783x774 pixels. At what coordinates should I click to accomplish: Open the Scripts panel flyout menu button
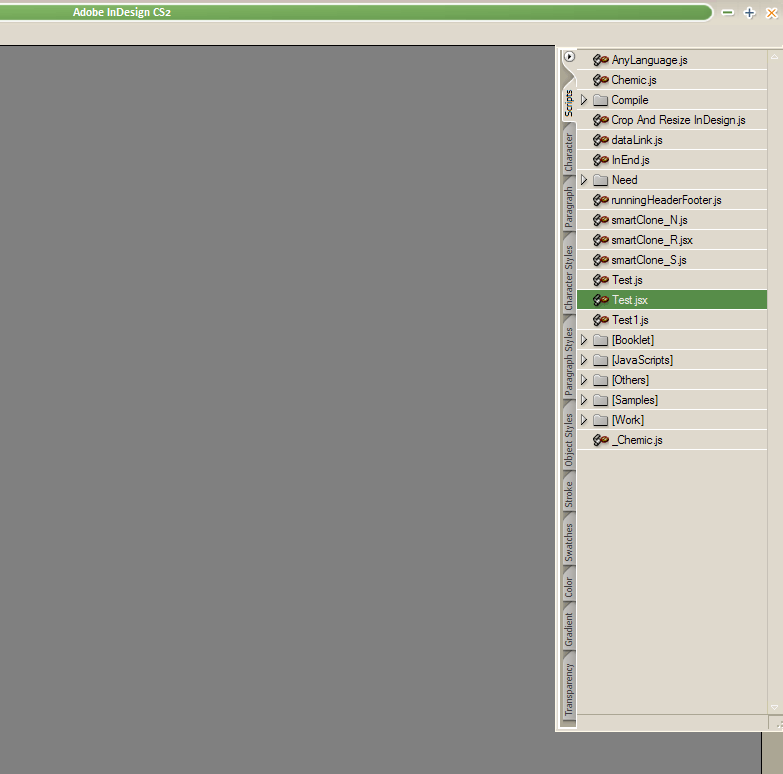[569, 57]
